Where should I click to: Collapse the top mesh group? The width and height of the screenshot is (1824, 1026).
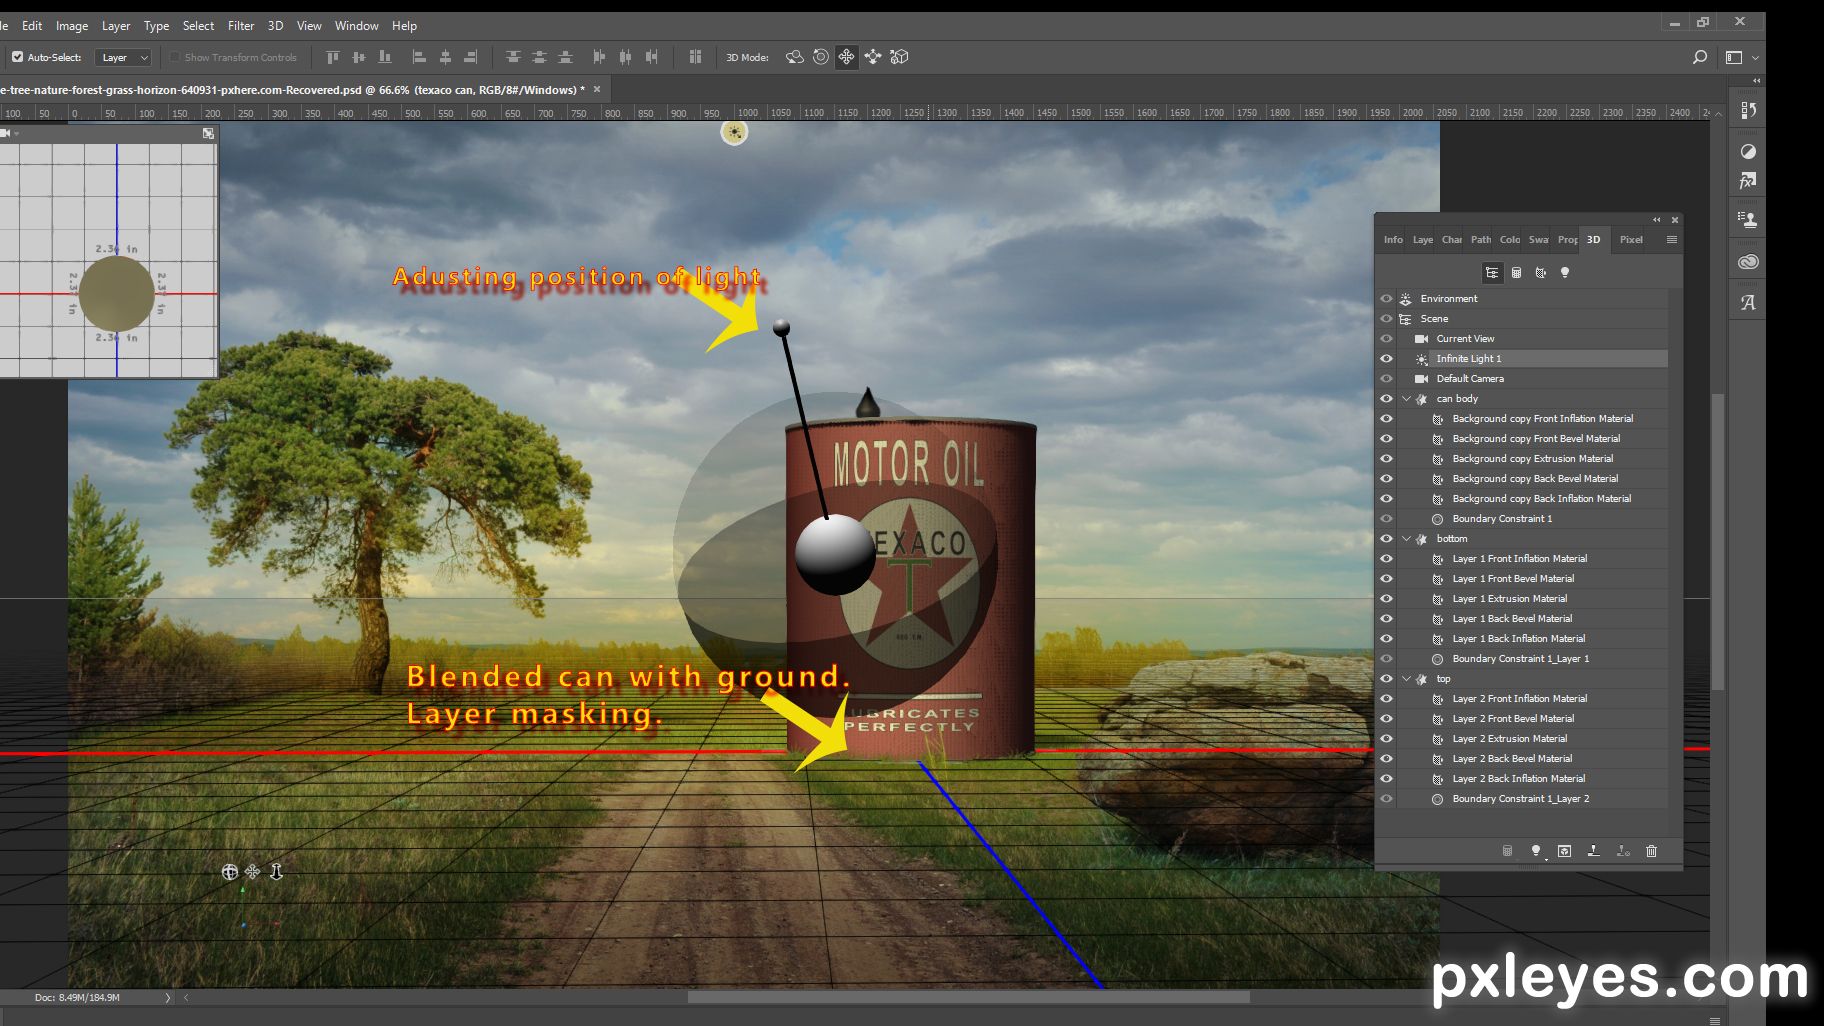1407,678
